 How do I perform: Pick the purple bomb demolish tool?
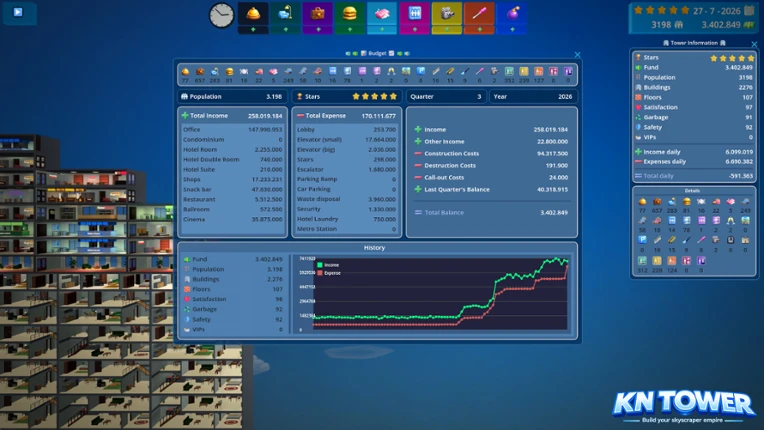tap(512, 14)
